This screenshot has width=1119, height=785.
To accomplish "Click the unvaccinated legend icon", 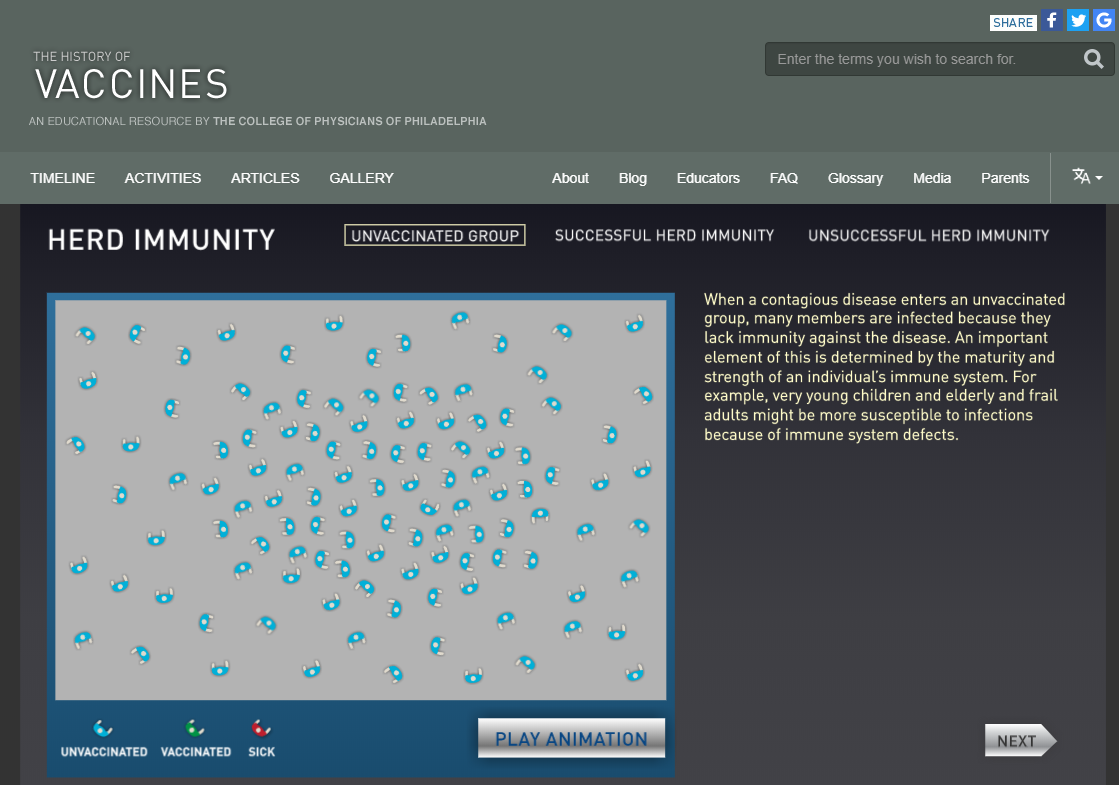I will [x=103, y=728].
